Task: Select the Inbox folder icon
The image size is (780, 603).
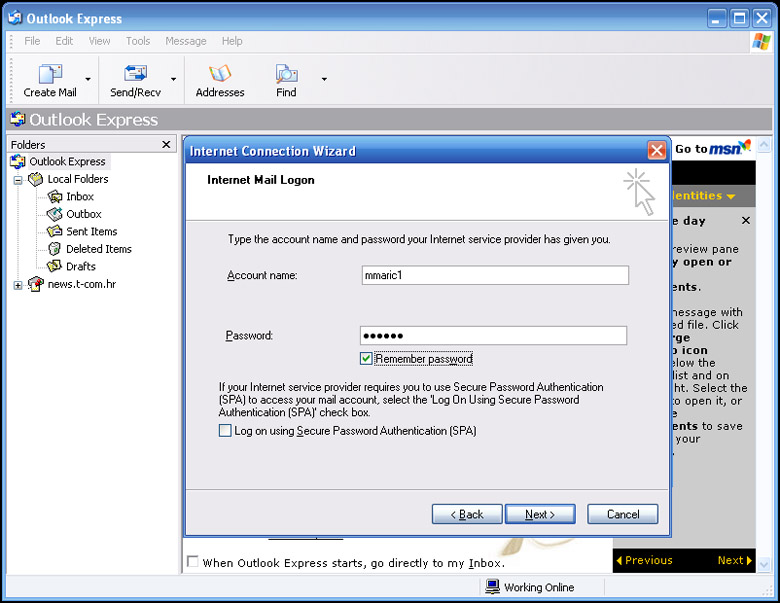Action: point(55,197)
